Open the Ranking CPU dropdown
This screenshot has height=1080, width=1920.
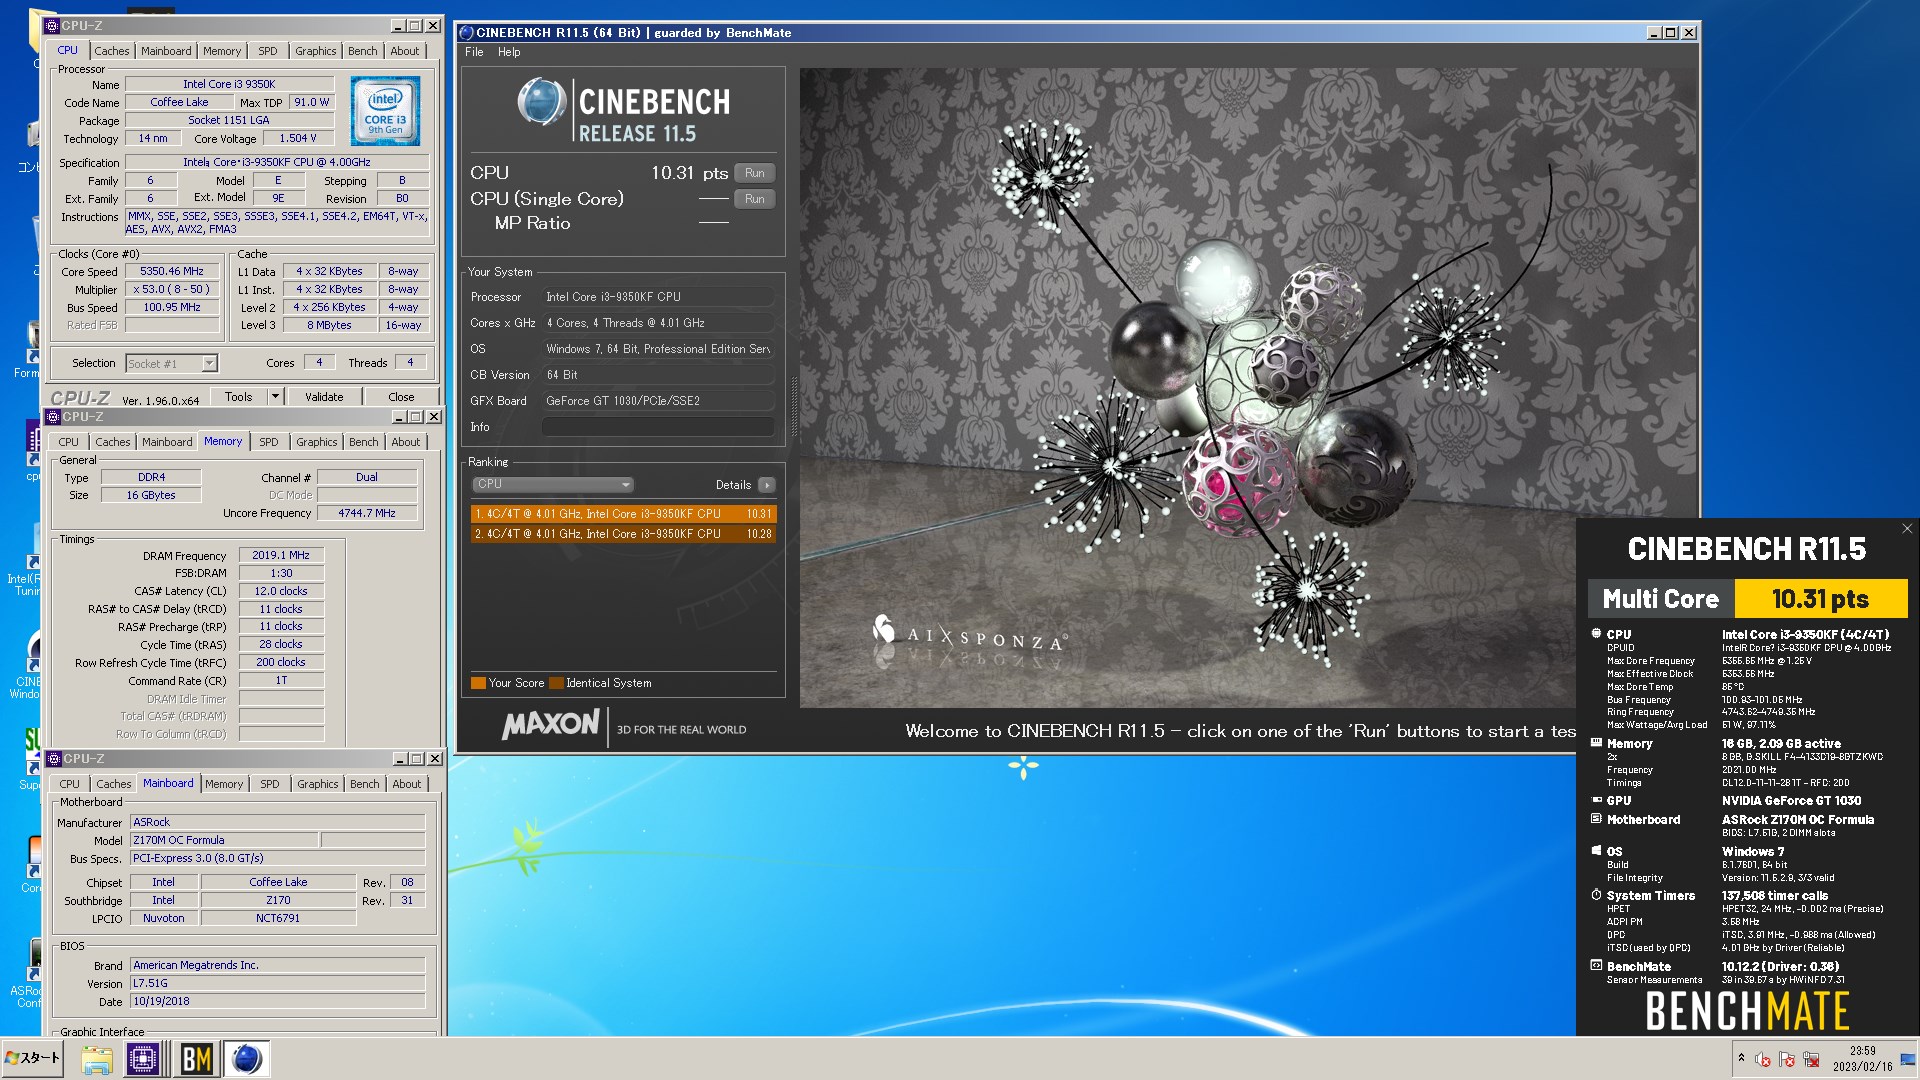pyautogui.click(x=553, y=485)
